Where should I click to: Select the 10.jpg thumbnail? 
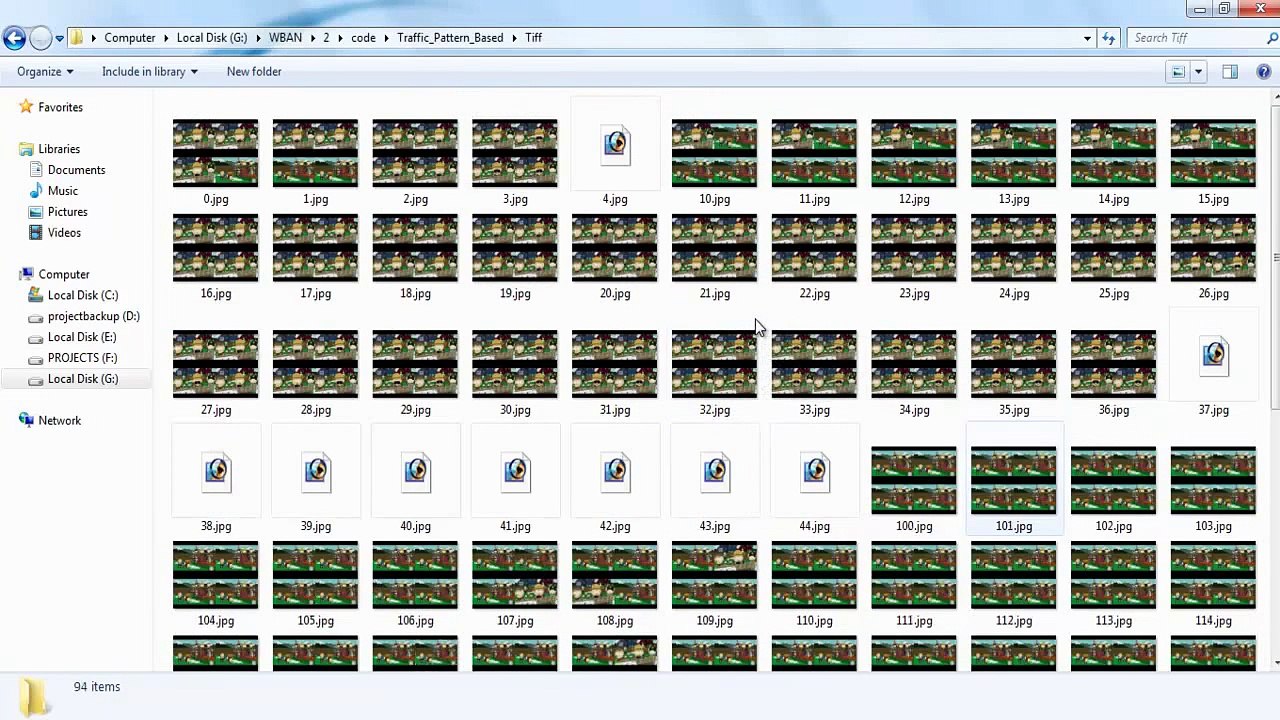[714, 153]
